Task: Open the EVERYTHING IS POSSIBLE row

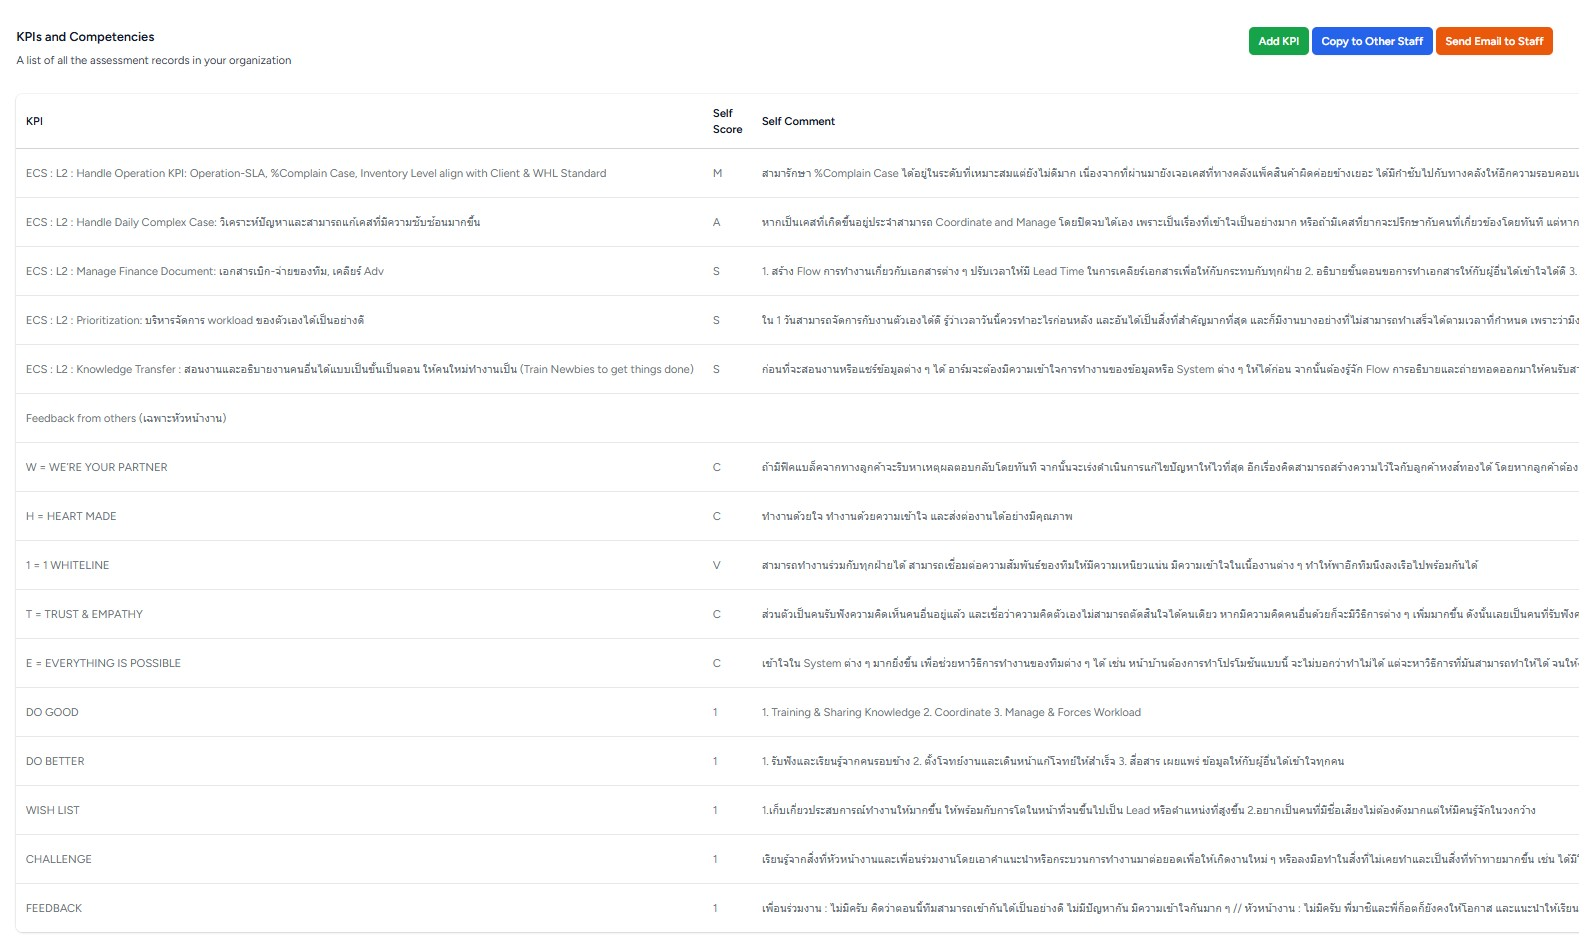Action: click(104, 663)
